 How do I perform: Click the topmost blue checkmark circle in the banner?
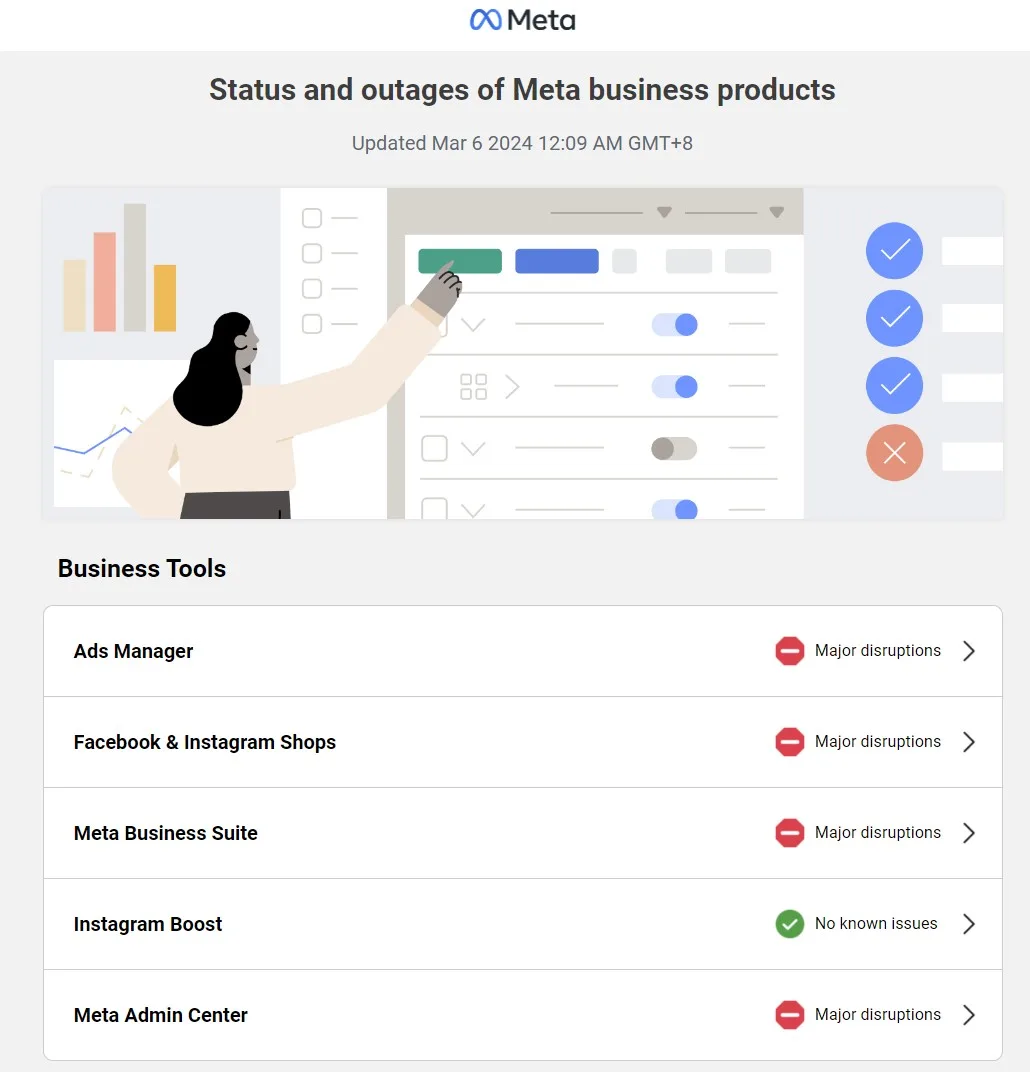coord(894,250)
